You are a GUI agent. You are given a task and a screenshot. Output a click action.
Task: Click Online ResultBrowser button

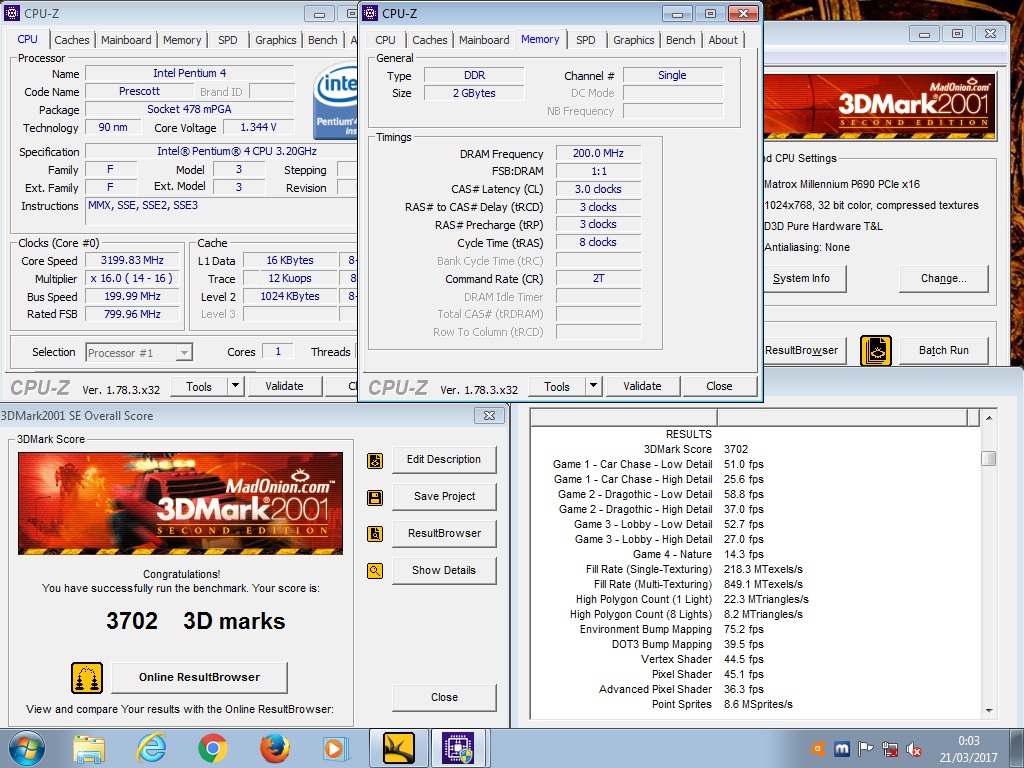(199, 677)
